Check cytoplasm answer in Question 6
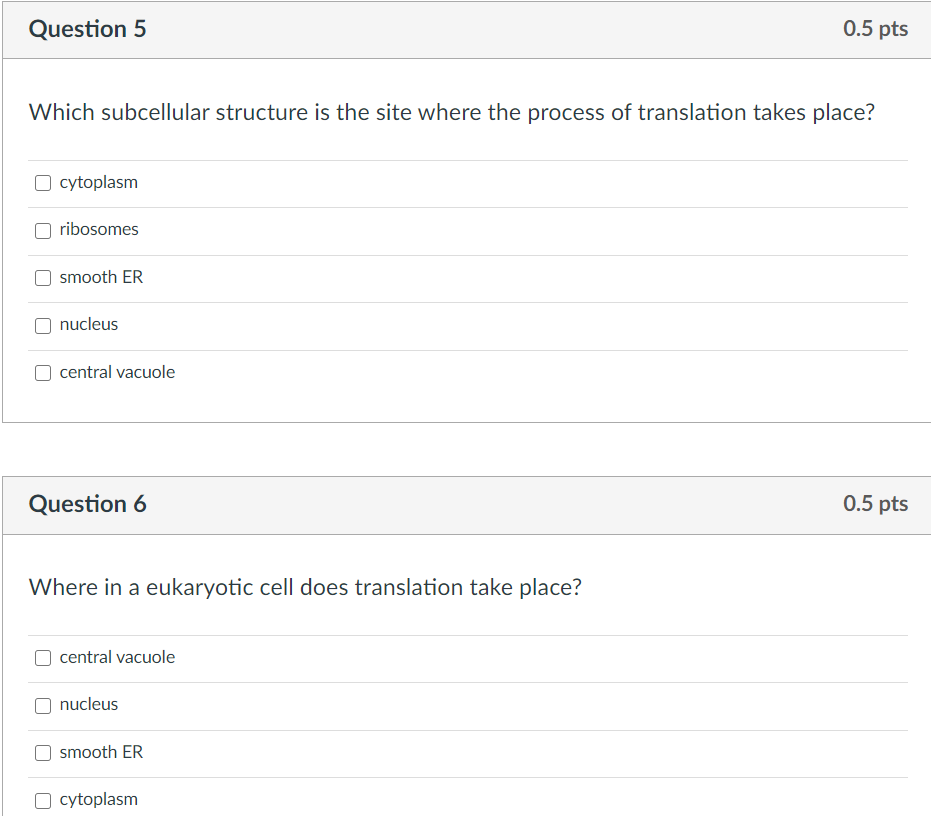The width and height of the screenshot is (931, 816). tap(43, 800)
